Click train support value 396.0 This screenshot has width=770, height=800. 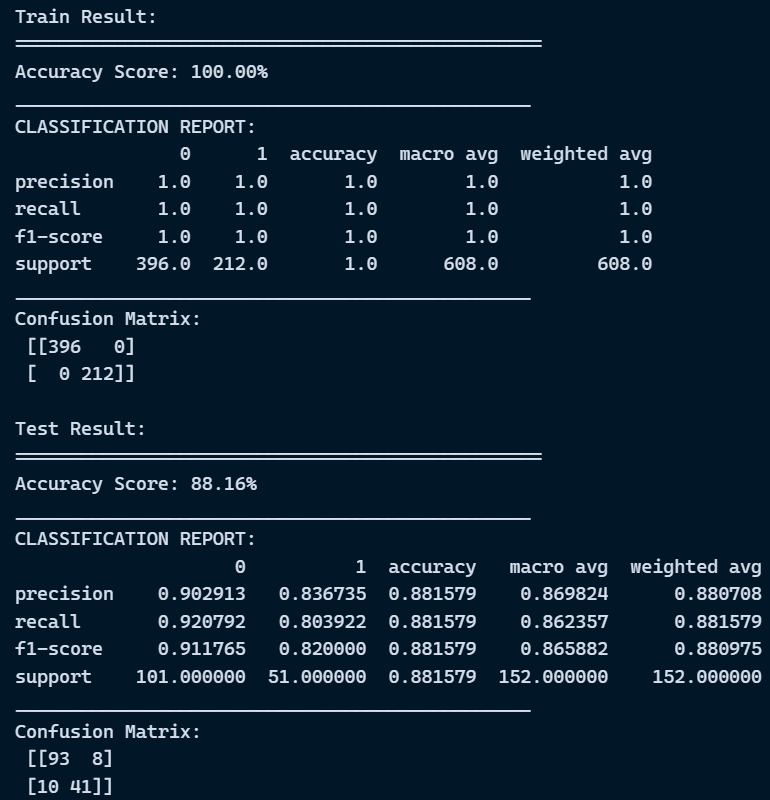[x=163, y=264]
